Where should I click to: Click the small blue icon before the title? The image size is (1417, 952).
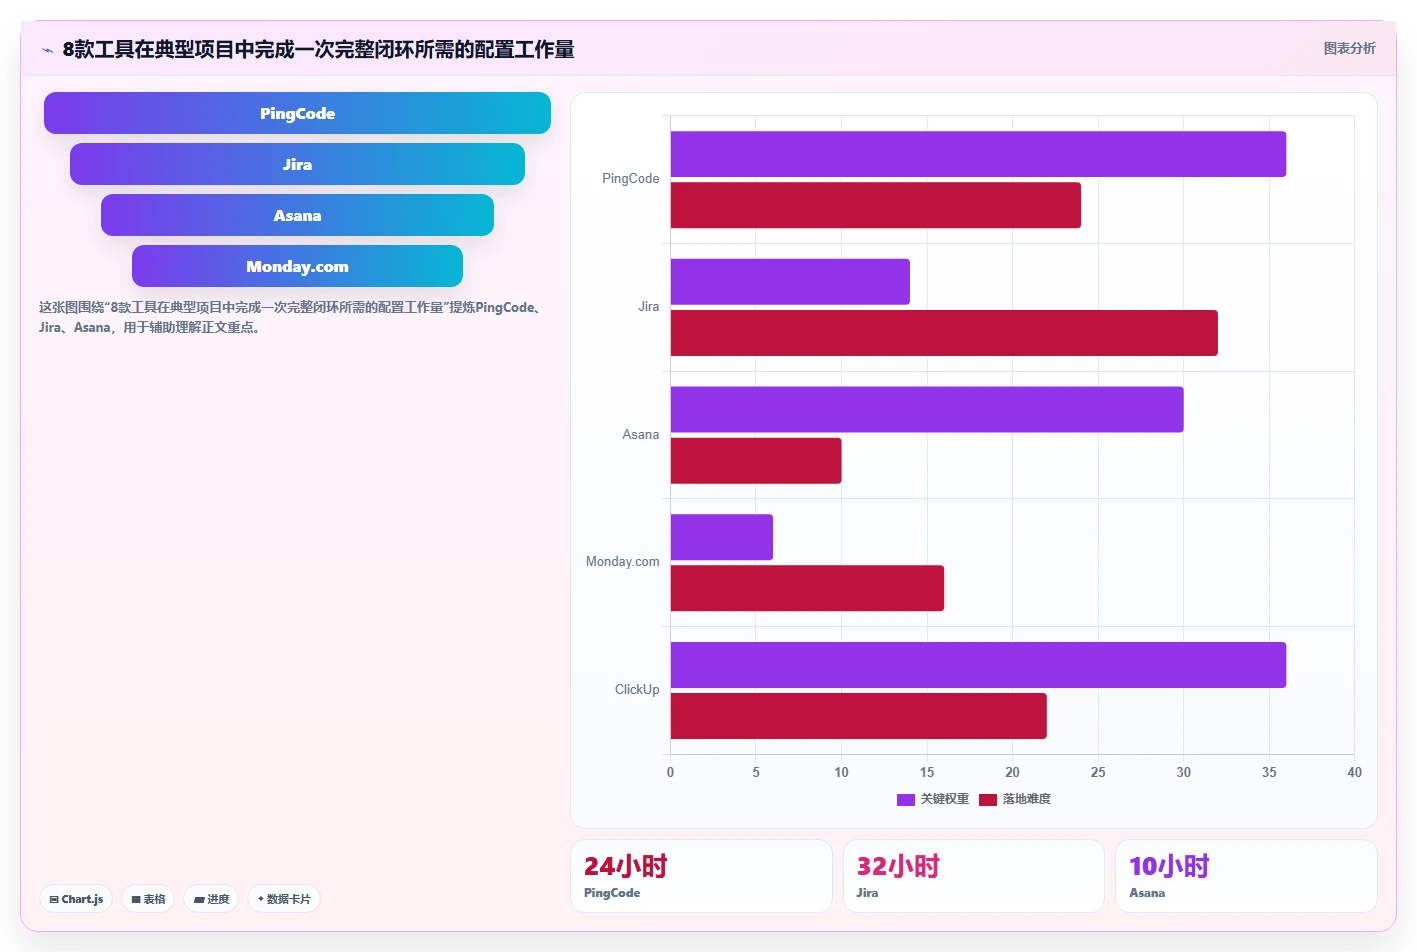(47, 50)
